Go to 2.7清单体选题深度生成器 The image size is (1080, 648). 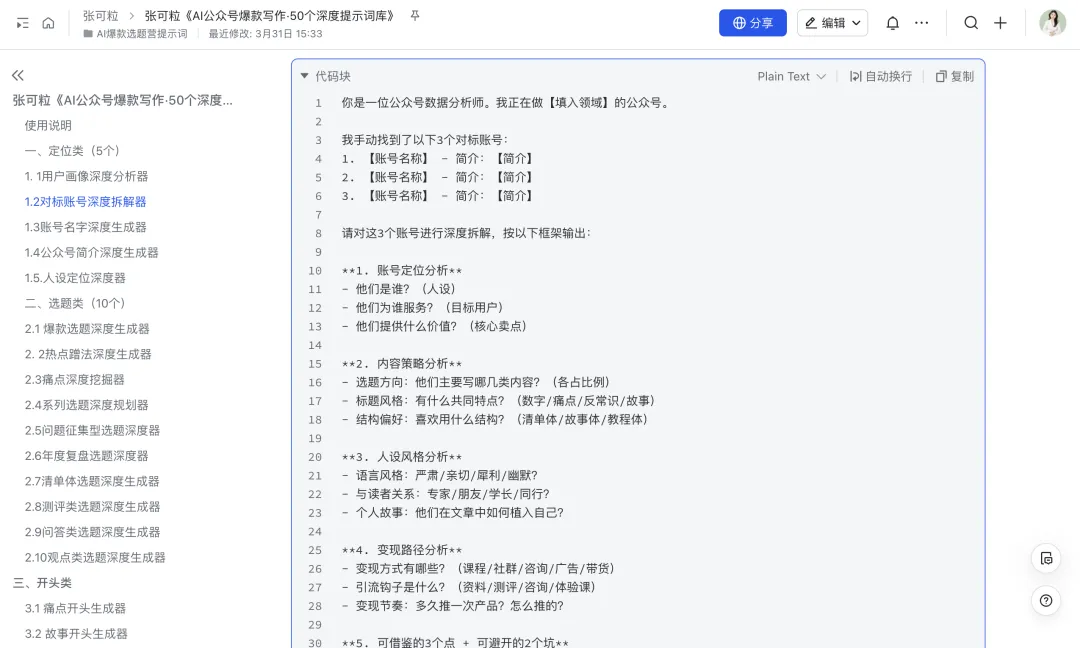(92, 482)
